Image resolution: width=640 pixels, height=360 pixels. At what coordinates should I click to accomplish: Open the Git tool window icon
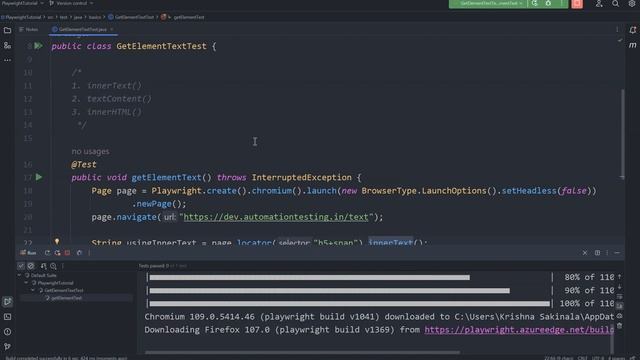(7, 347)
